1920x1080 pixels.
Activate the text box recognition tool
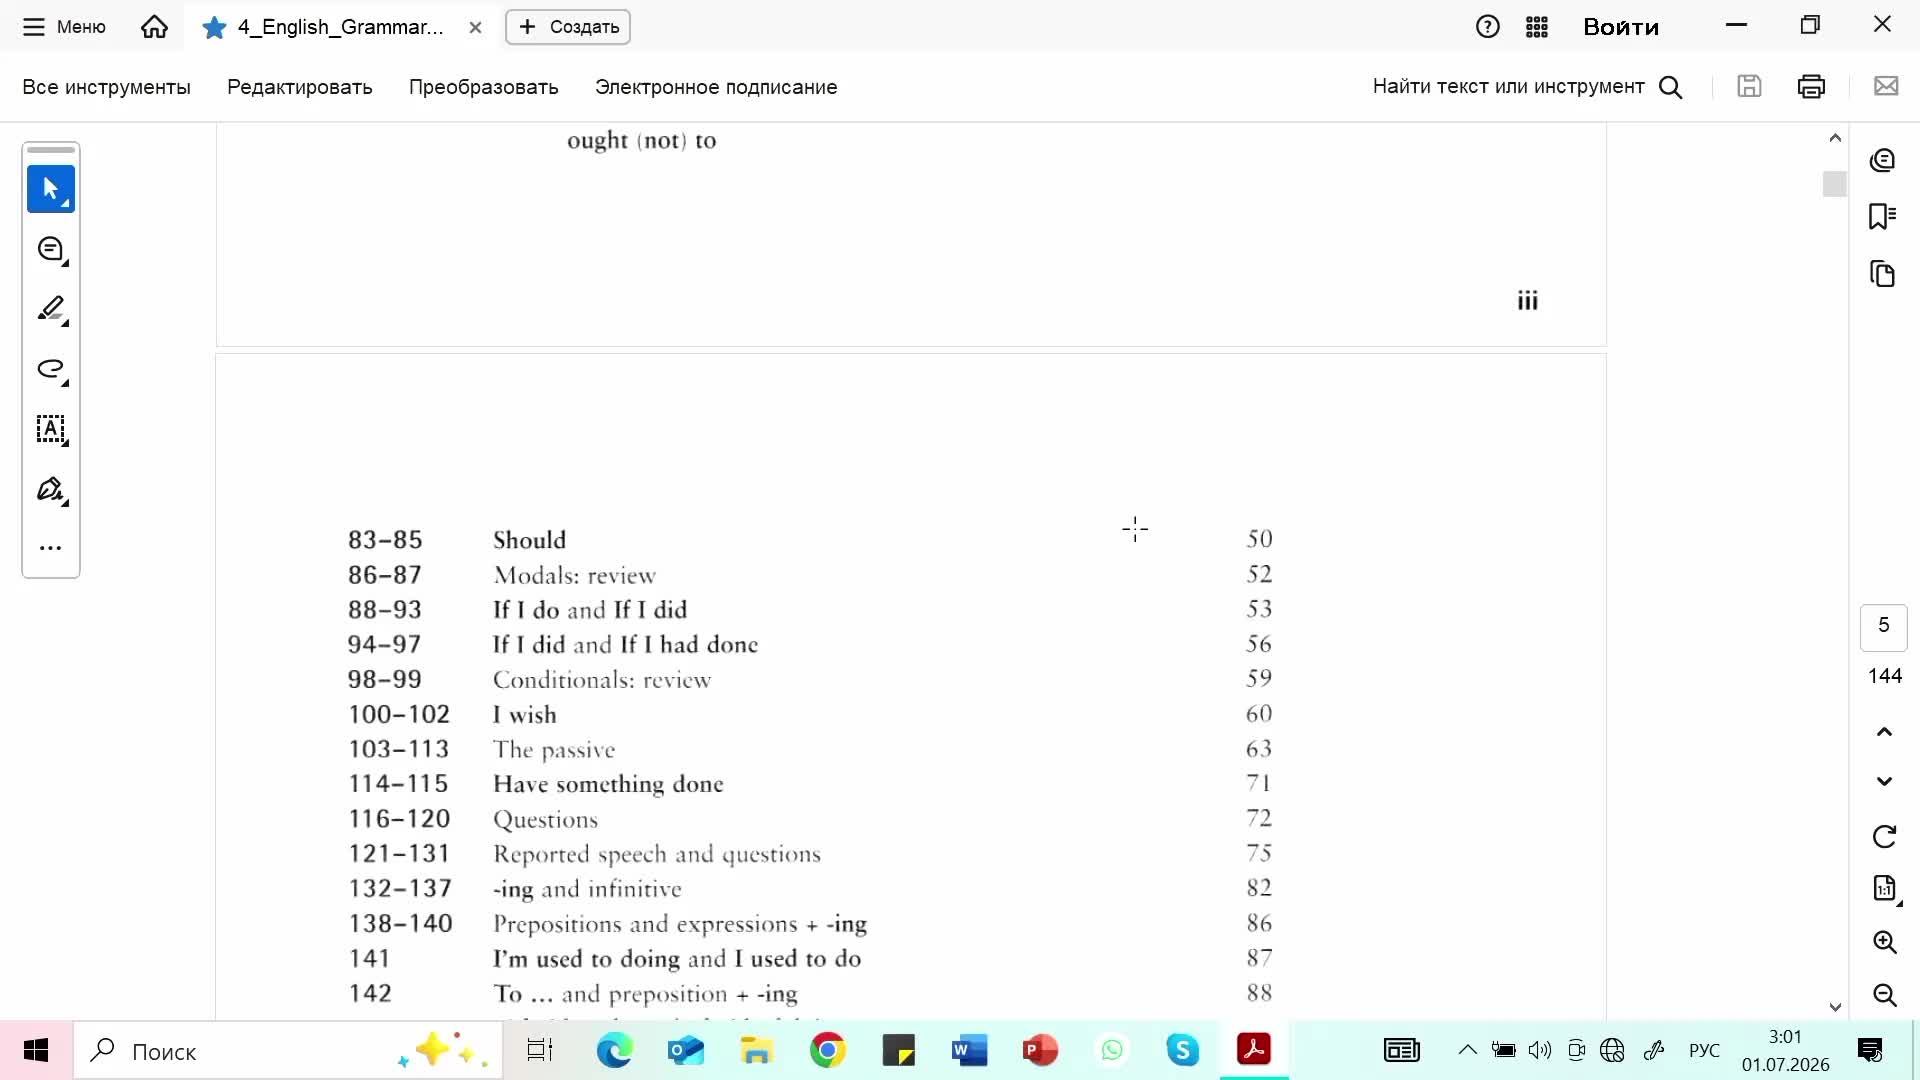pos(51,430)
